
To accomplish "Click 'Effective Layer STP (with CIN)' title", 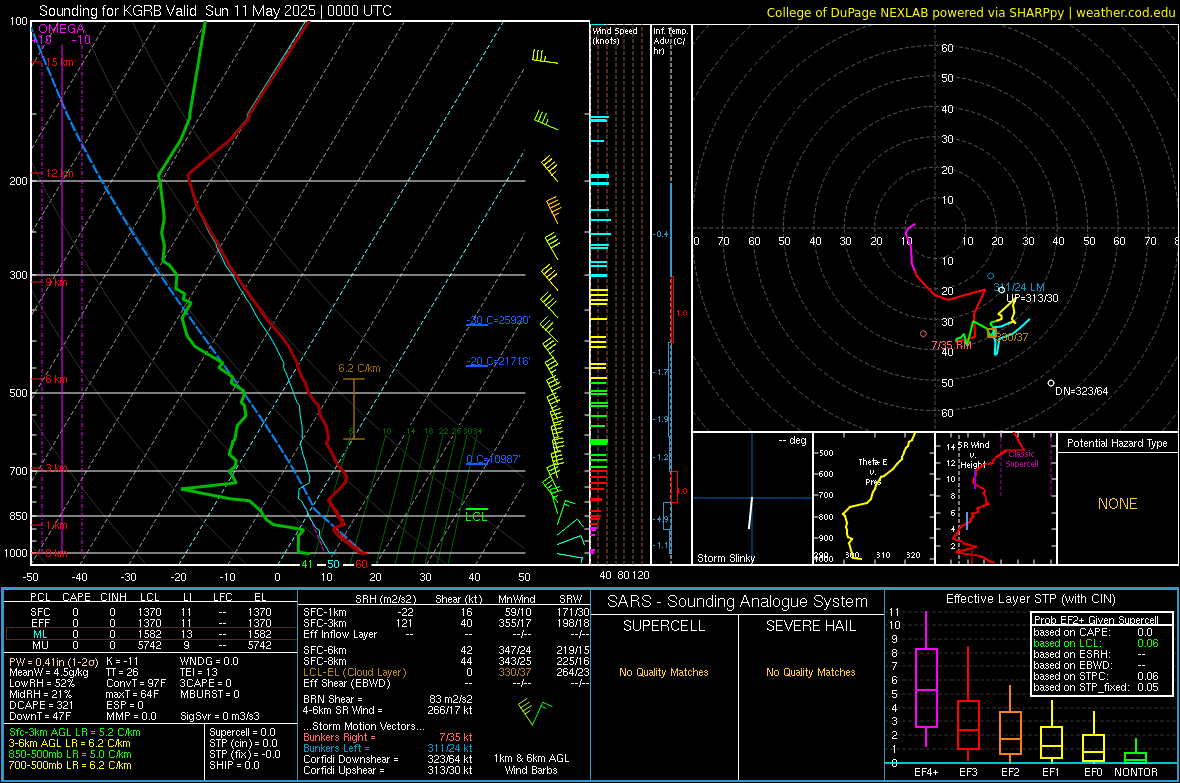I will [1030, 599].
